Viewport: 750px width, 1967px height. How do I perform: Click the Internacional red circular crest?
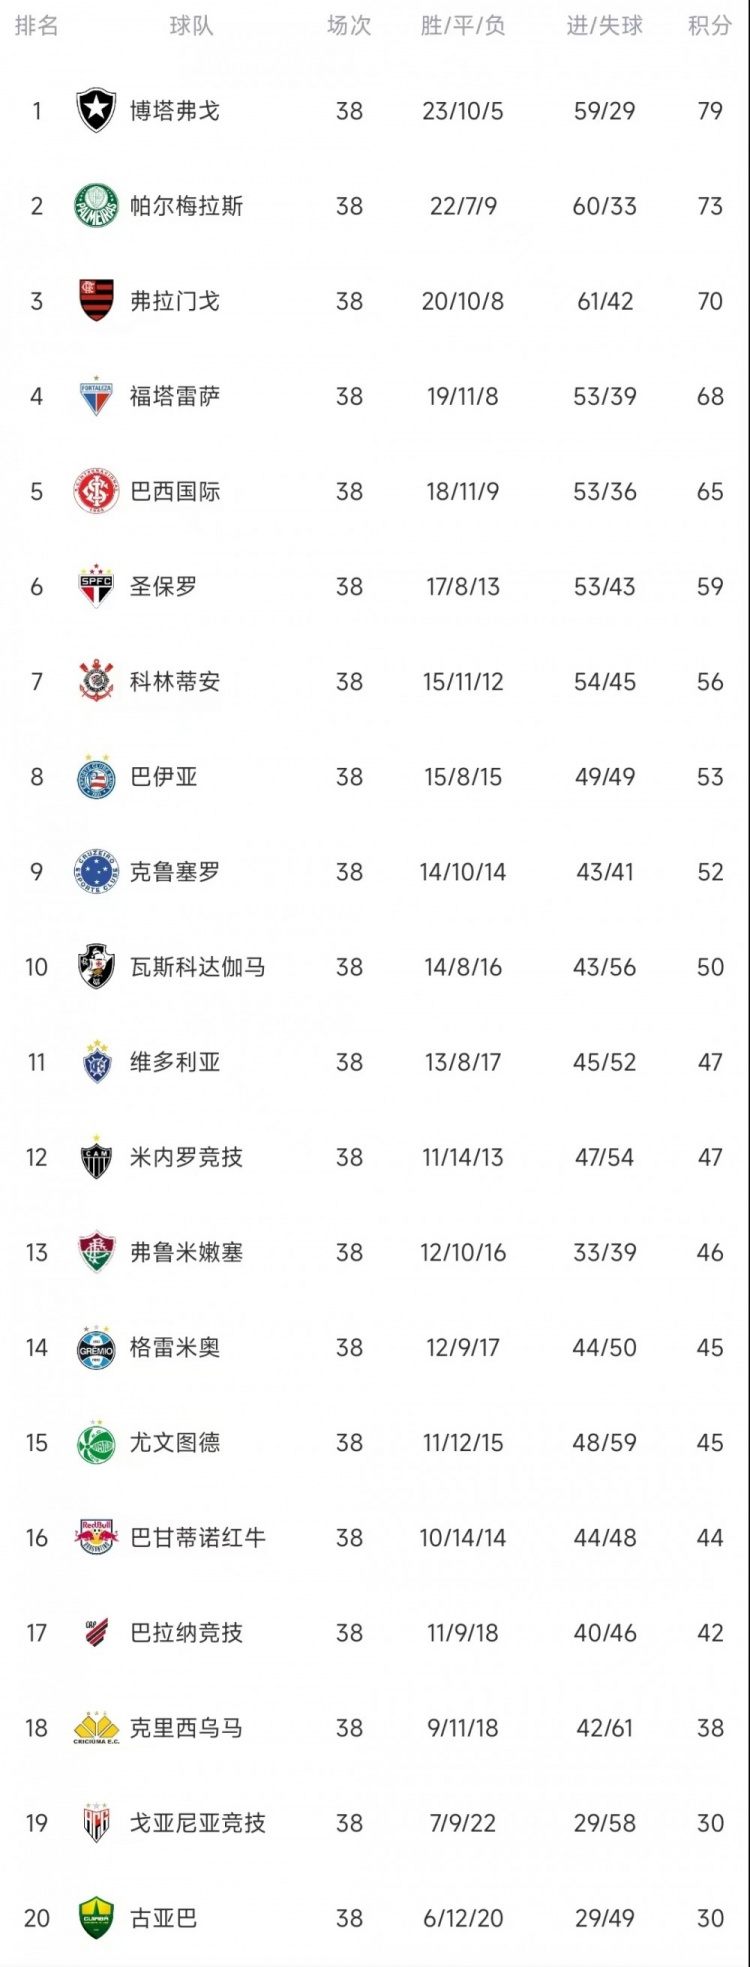96,491
